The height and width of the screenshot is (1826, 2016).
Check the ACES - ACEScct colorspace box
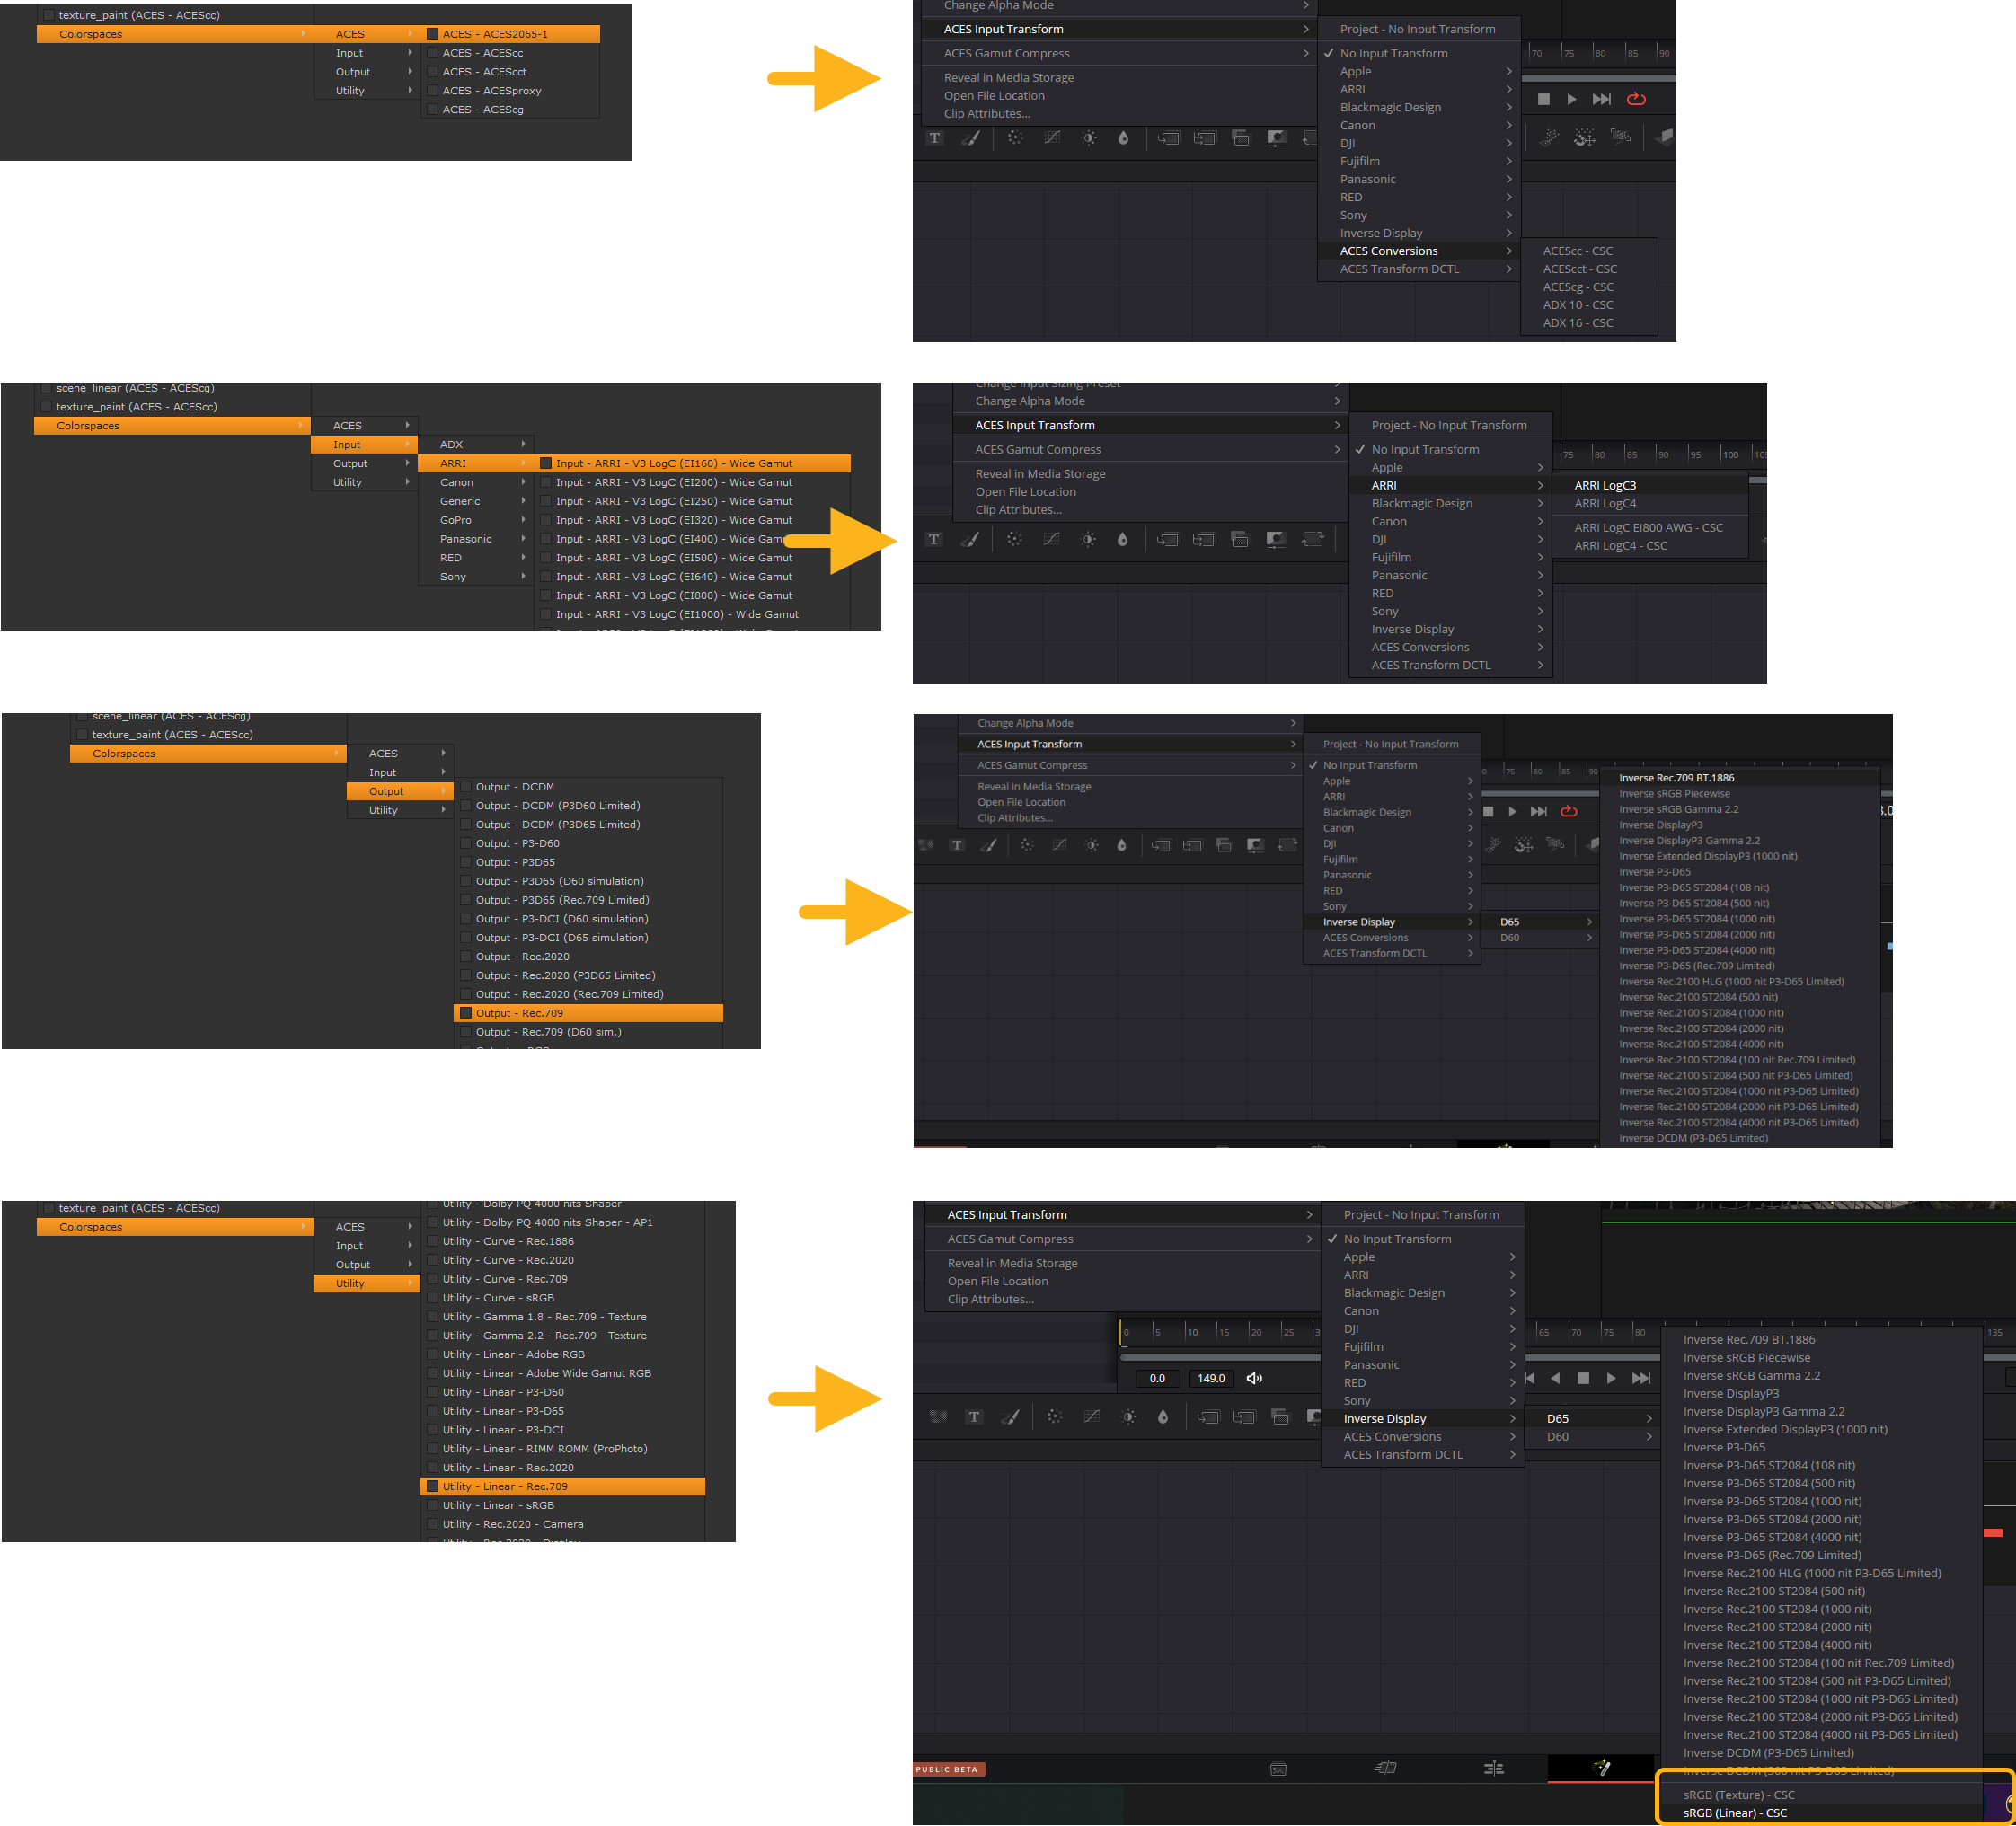point(433,72)
